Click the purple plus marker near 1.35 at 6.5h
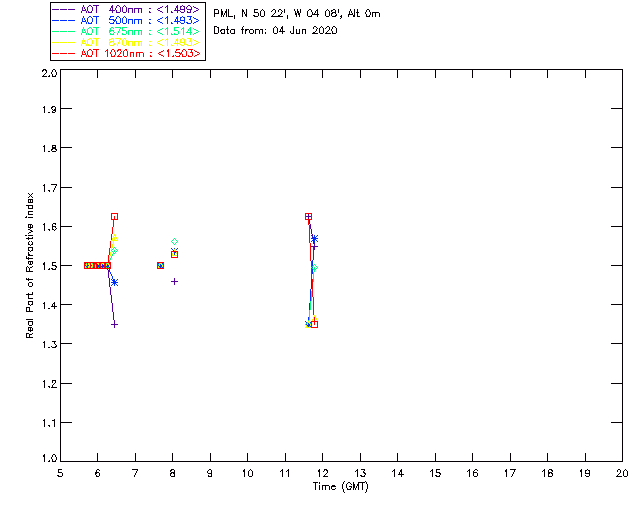 point(115,325)
